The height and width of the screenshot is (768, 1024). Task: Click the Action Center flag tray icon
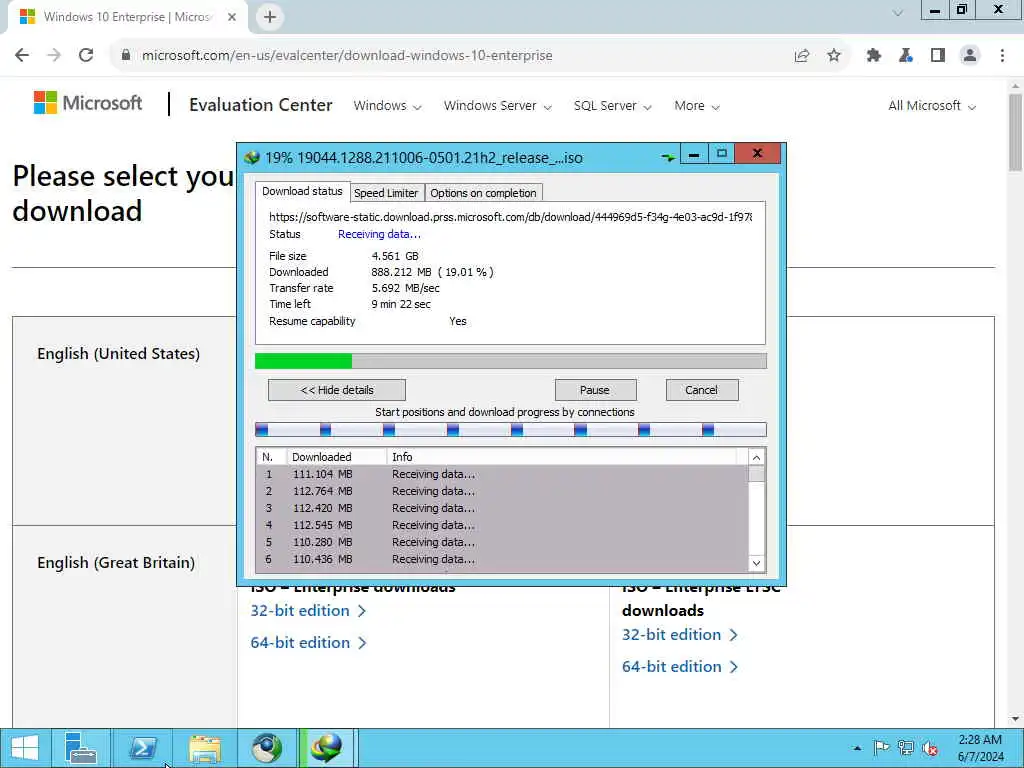pyautogui.click(x=882, y=748)
